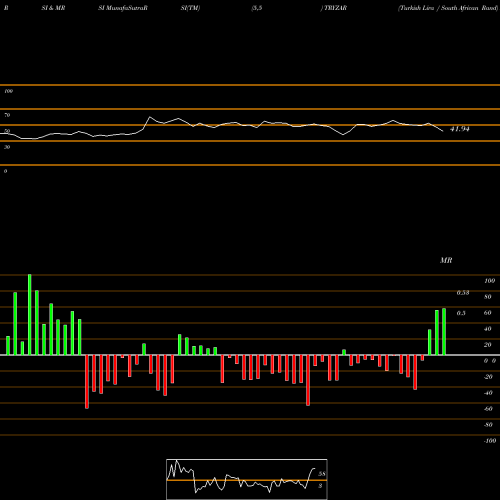Click the tallest green bar in MR histogram

tap(30, 315)
